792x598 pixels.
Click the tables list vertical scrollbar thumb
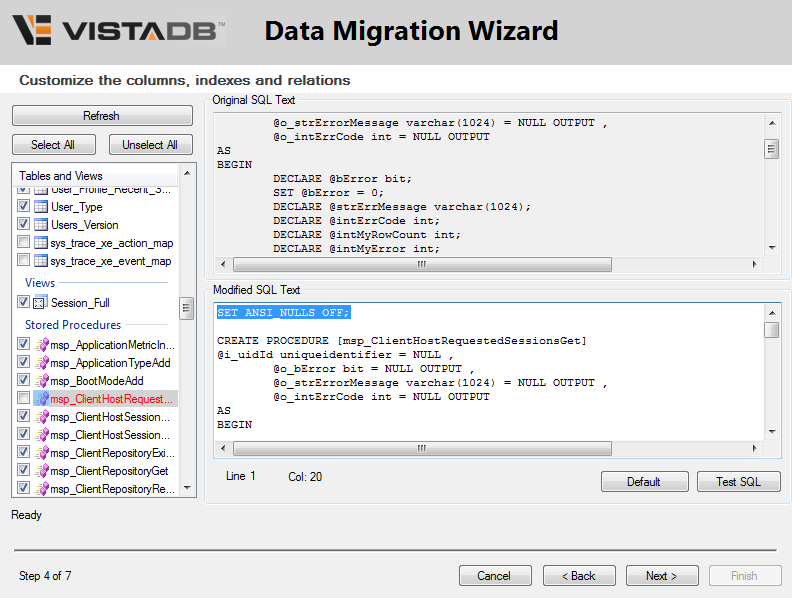186,308
